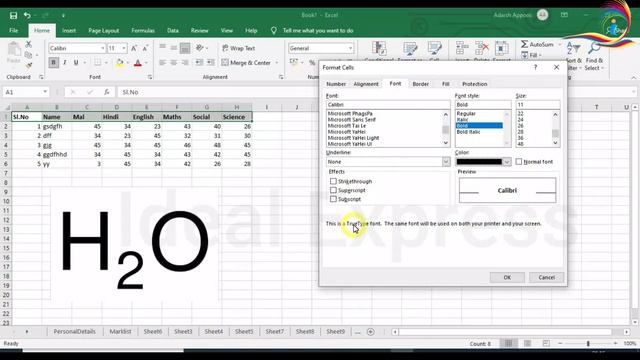Click the red Font Color button in the ribbon
Viewport: 640px width, 360px height.
coord(138,62)
